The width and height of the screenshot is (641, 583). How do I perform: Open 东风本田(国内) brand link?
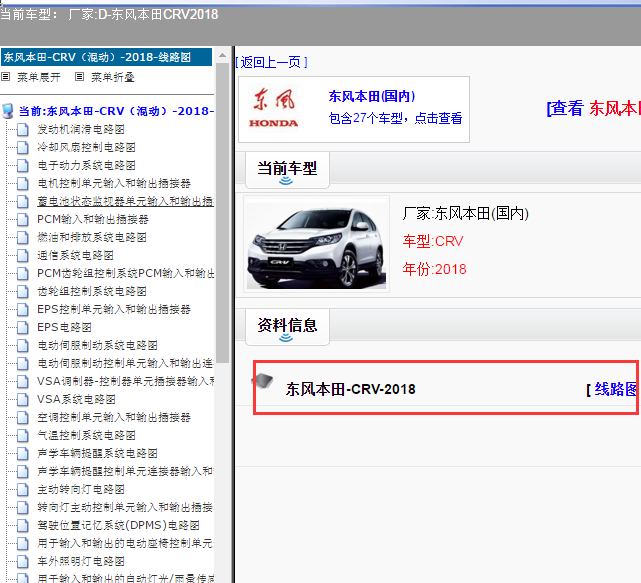372,96
